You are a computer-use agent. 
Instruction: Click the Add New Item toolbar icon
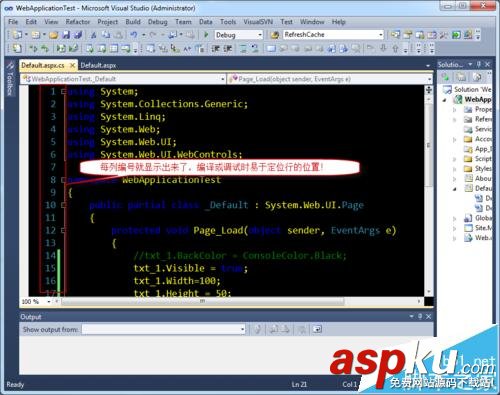(36, 35)
